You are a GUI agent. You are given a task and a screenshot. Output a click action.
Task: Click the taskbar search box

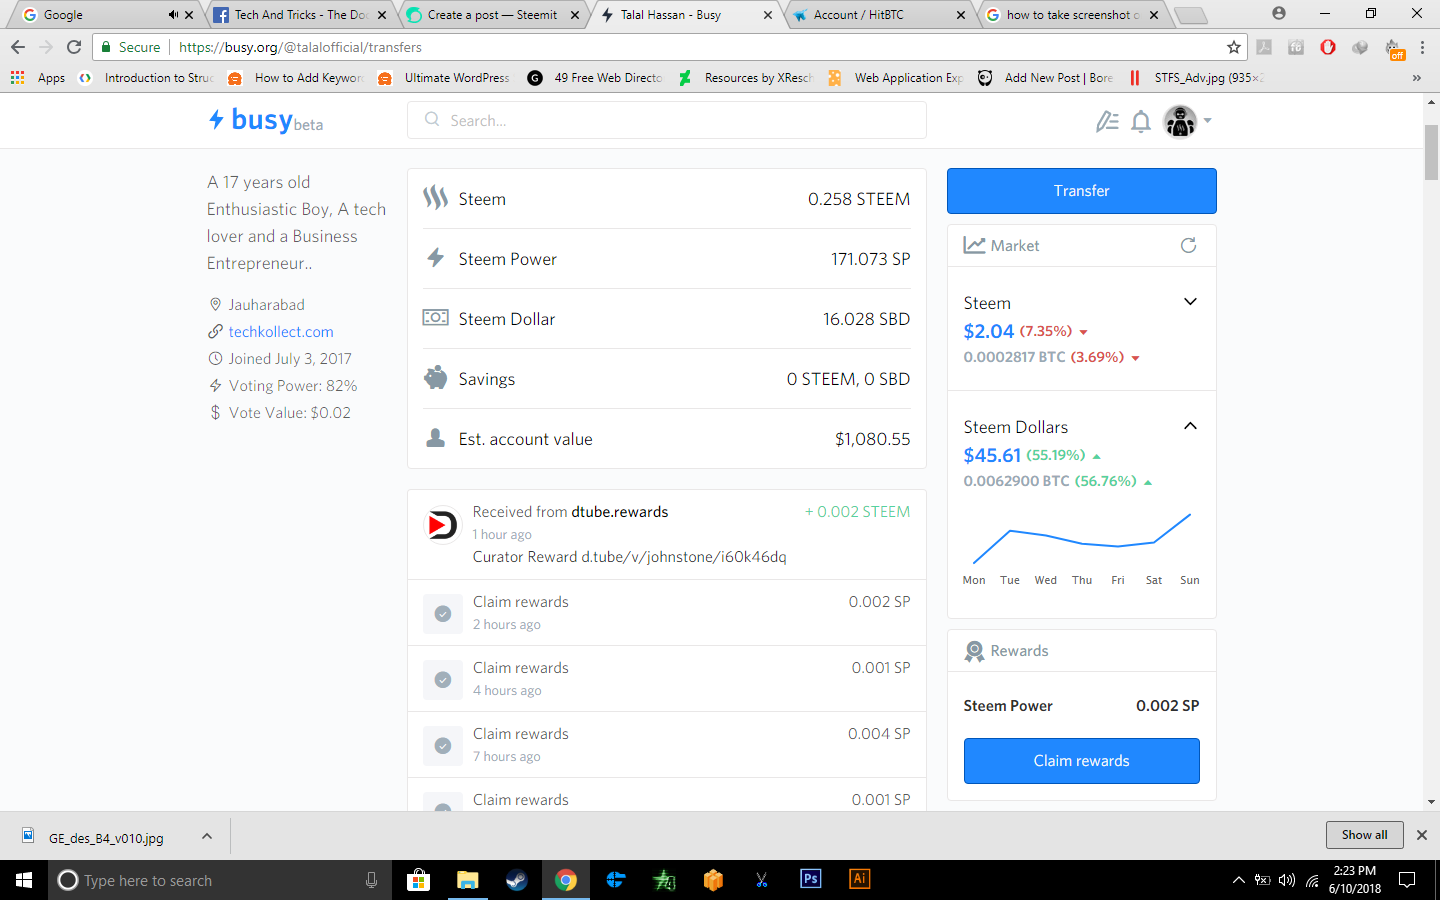point(220,880)
